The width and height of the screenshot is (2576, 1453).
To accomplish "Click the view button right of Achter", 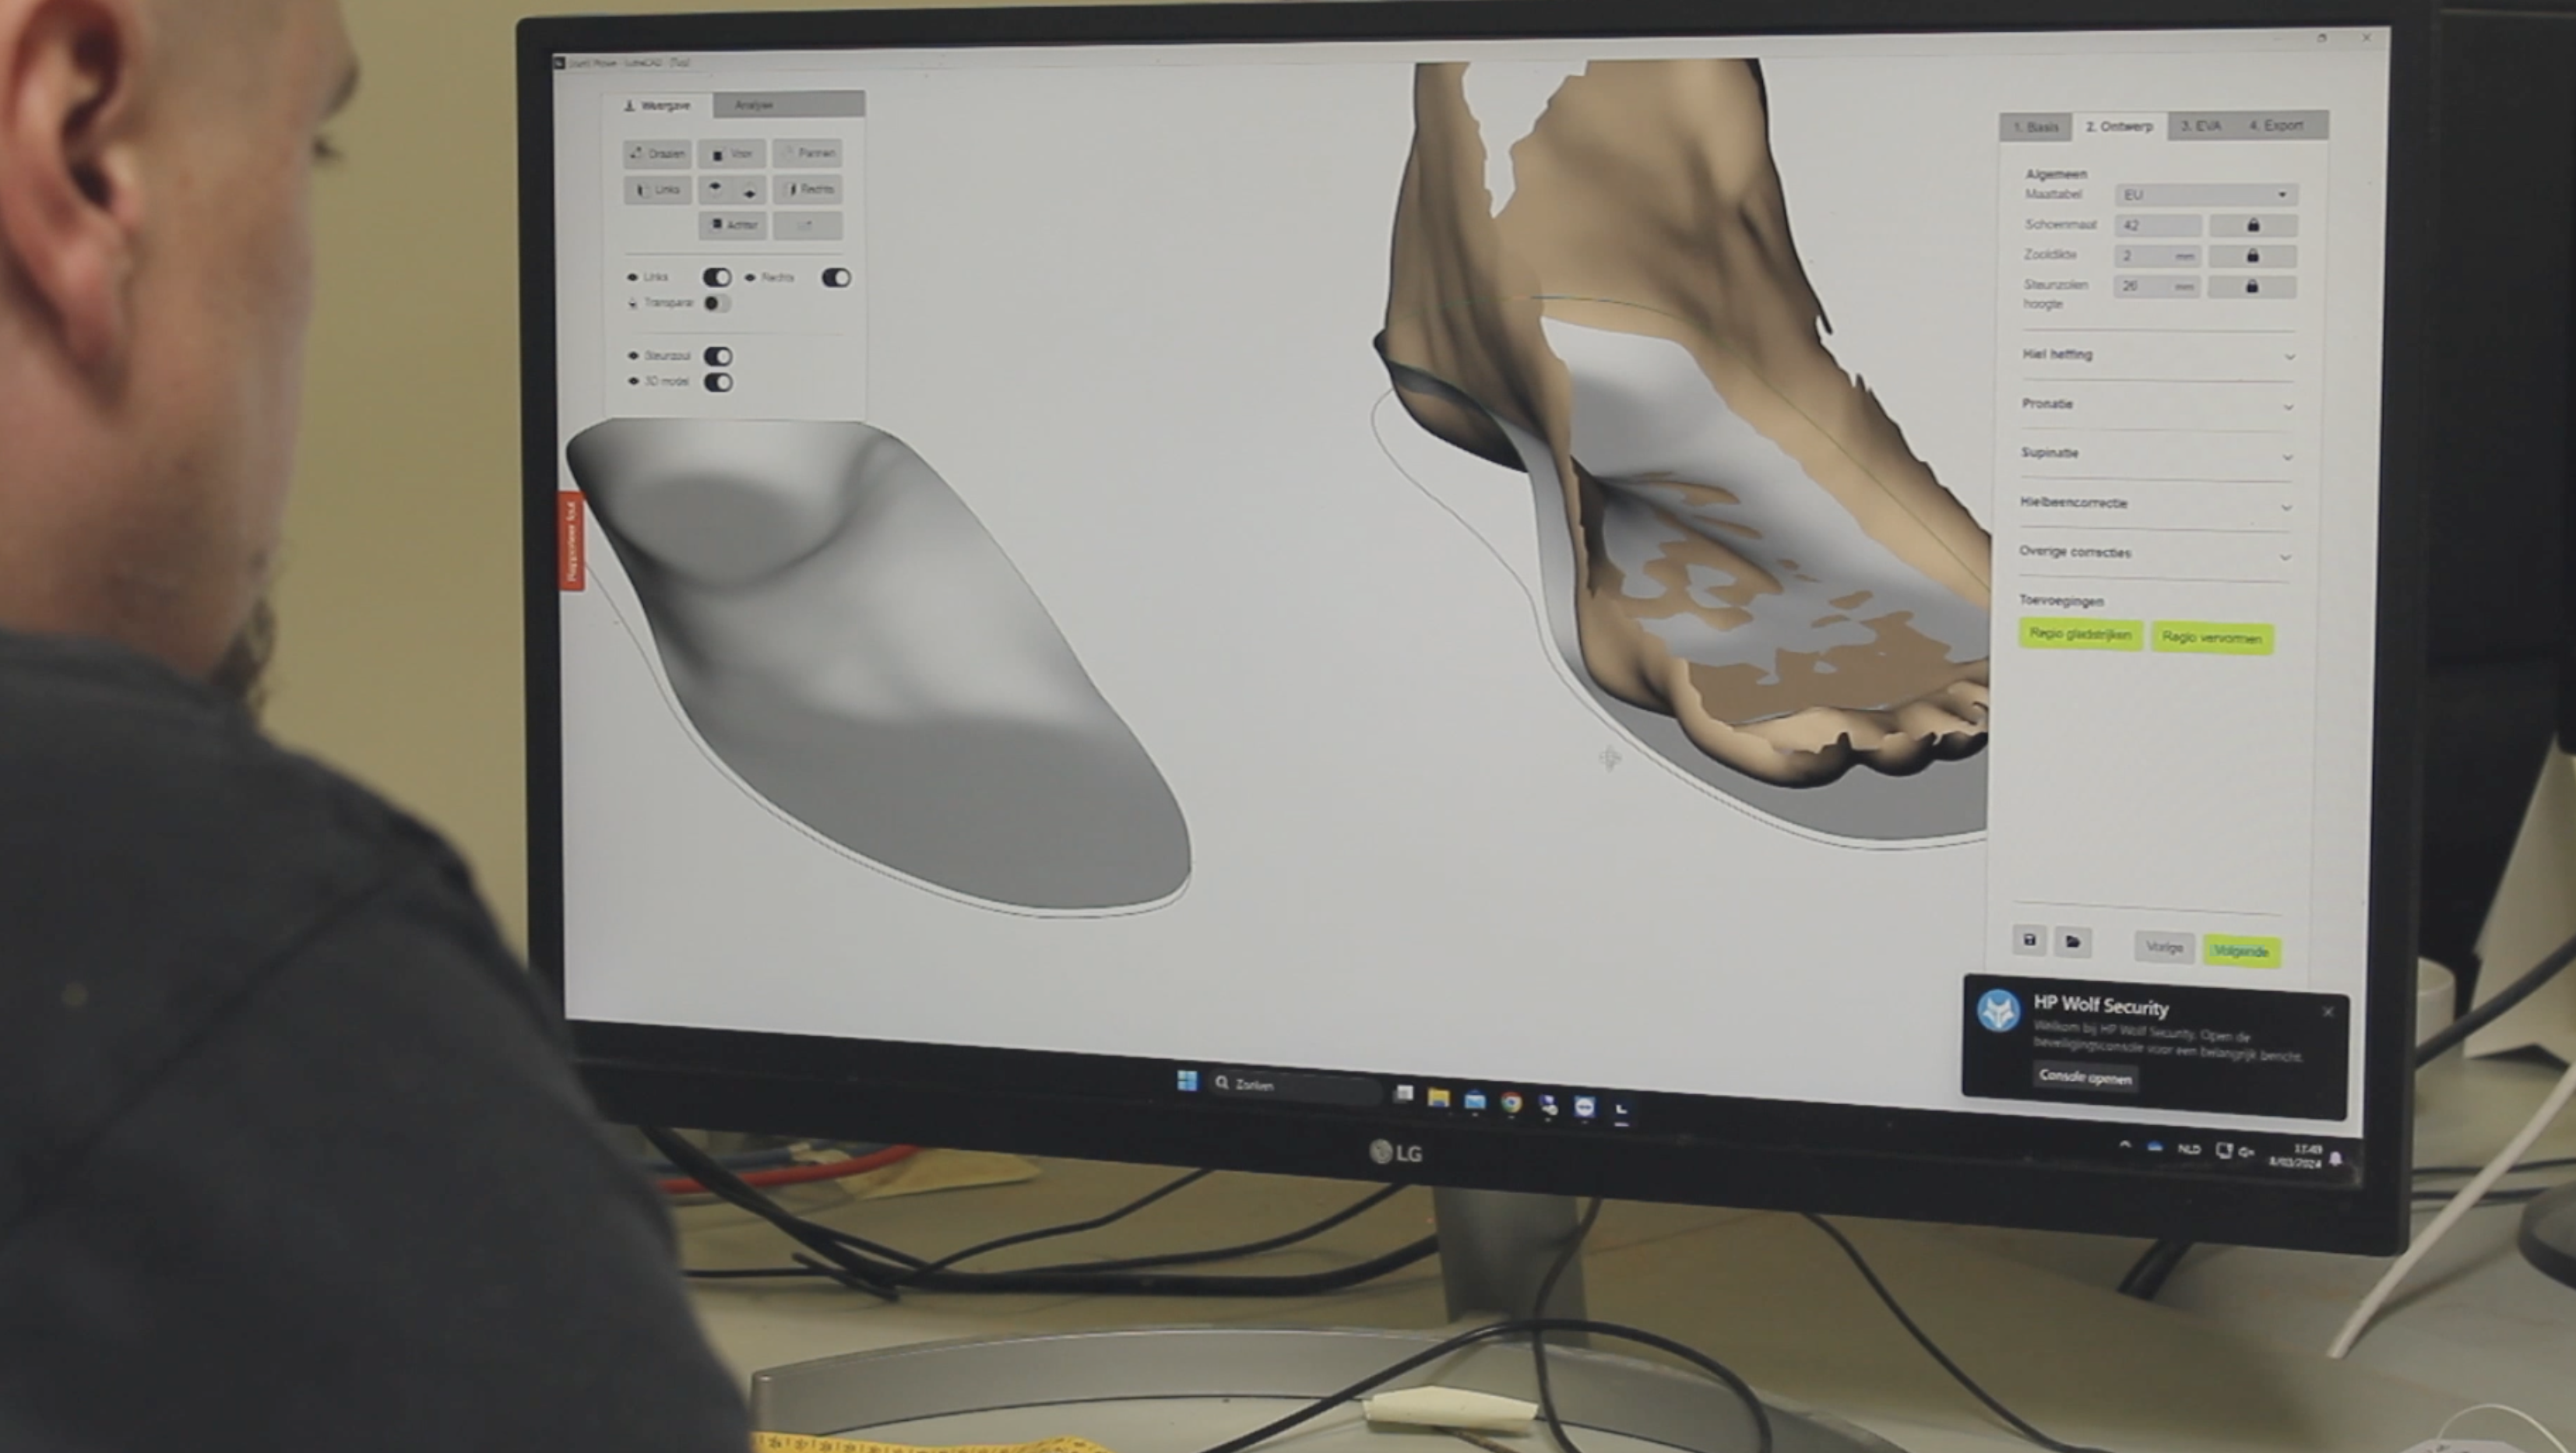I will [808, 225].
